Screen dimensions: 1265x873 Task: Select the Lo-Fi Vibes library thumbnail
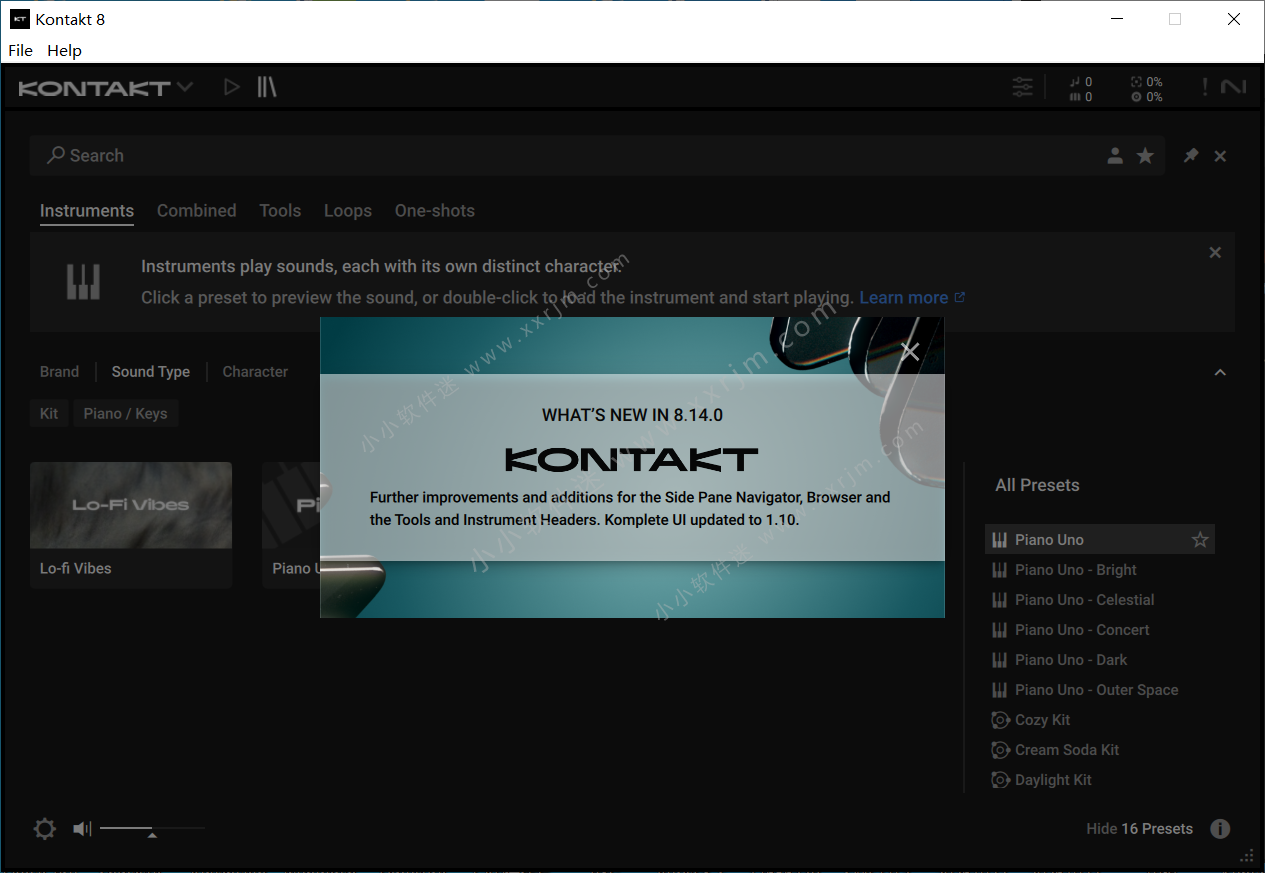[x=131, y=505]
